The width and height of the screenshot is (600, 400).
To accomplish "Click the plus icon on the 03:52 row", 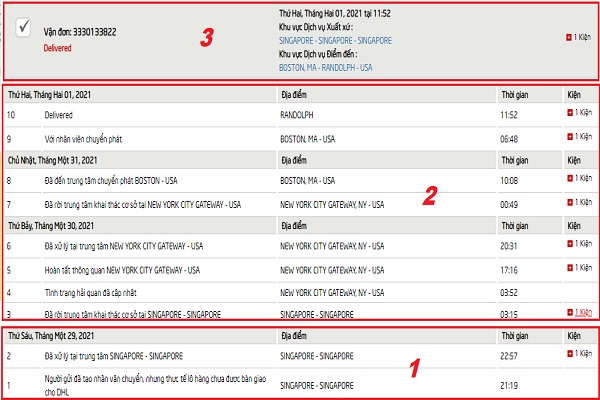I will point(570,291).
